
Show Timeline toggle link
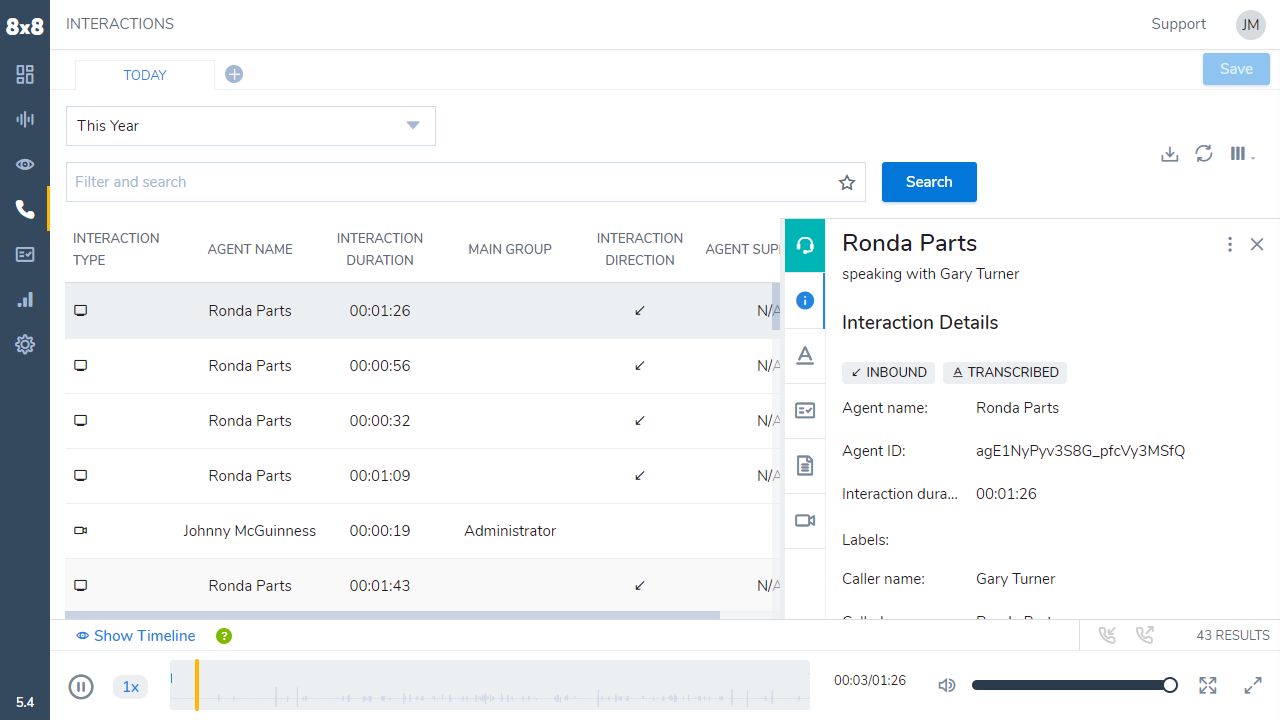coord(136,636)
